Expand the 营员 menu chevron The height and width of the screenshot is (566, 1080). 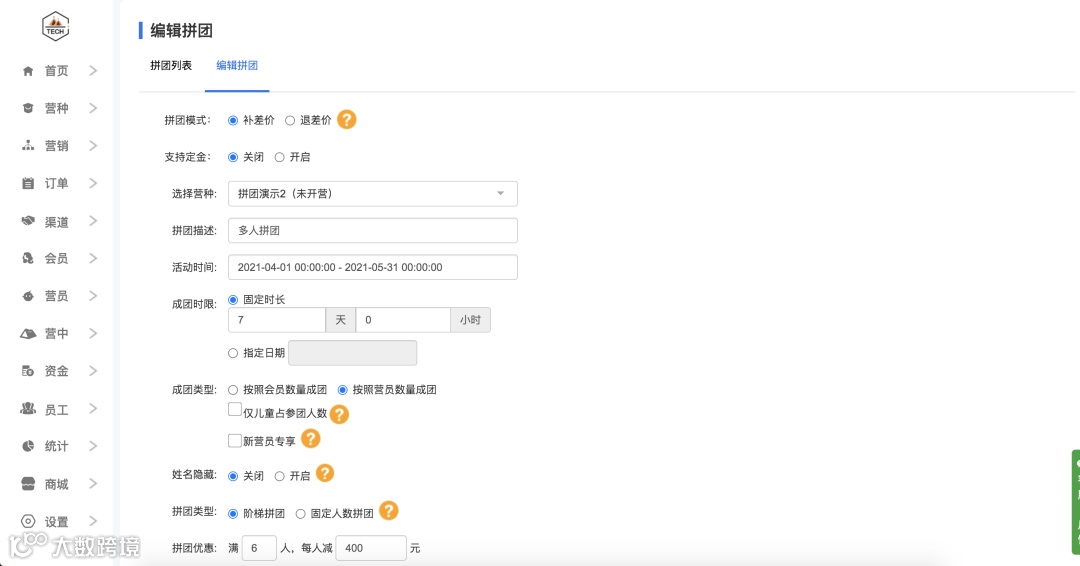pos(93,296)
